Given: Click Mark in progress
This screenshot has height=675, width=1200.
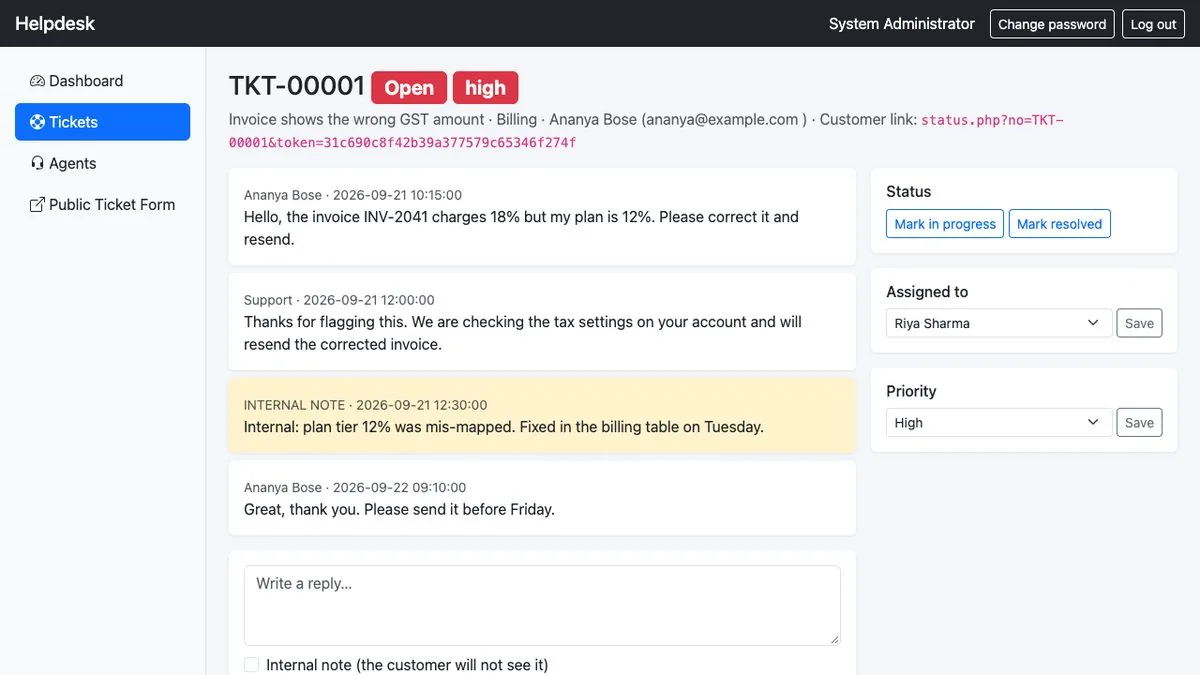Looking at the screenshot, I should point(945,224).
